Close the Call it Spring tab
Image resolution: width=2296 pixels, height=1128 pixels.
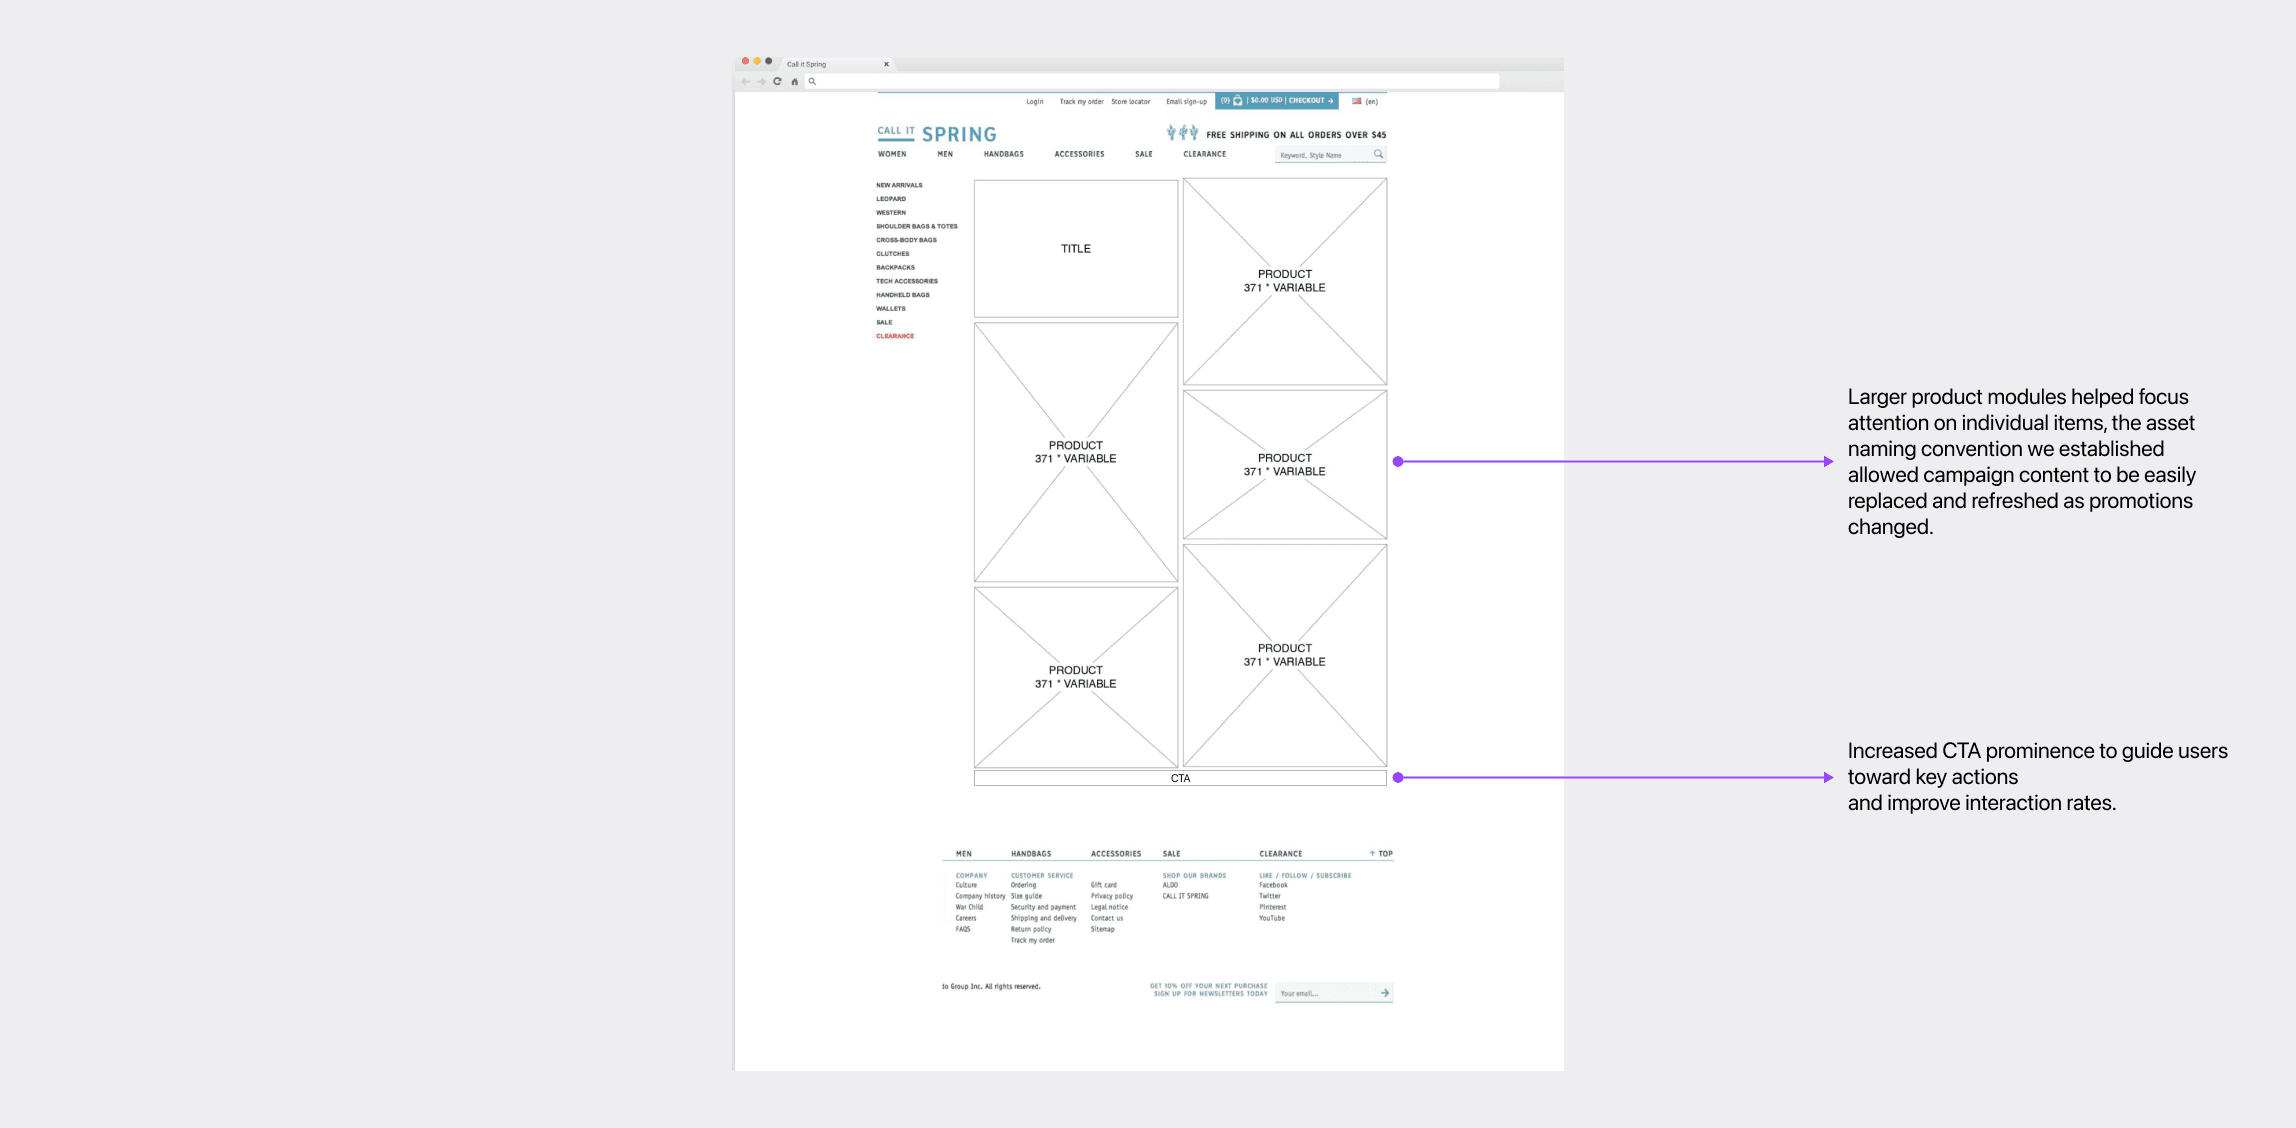click(x=886, y=64)
